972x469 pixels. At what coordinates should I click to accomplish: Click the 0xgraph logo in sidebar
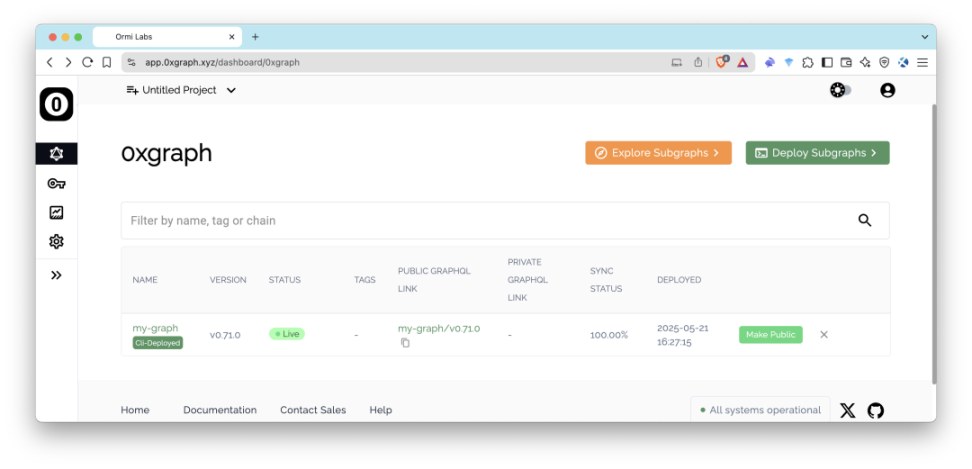pos(56,104)
